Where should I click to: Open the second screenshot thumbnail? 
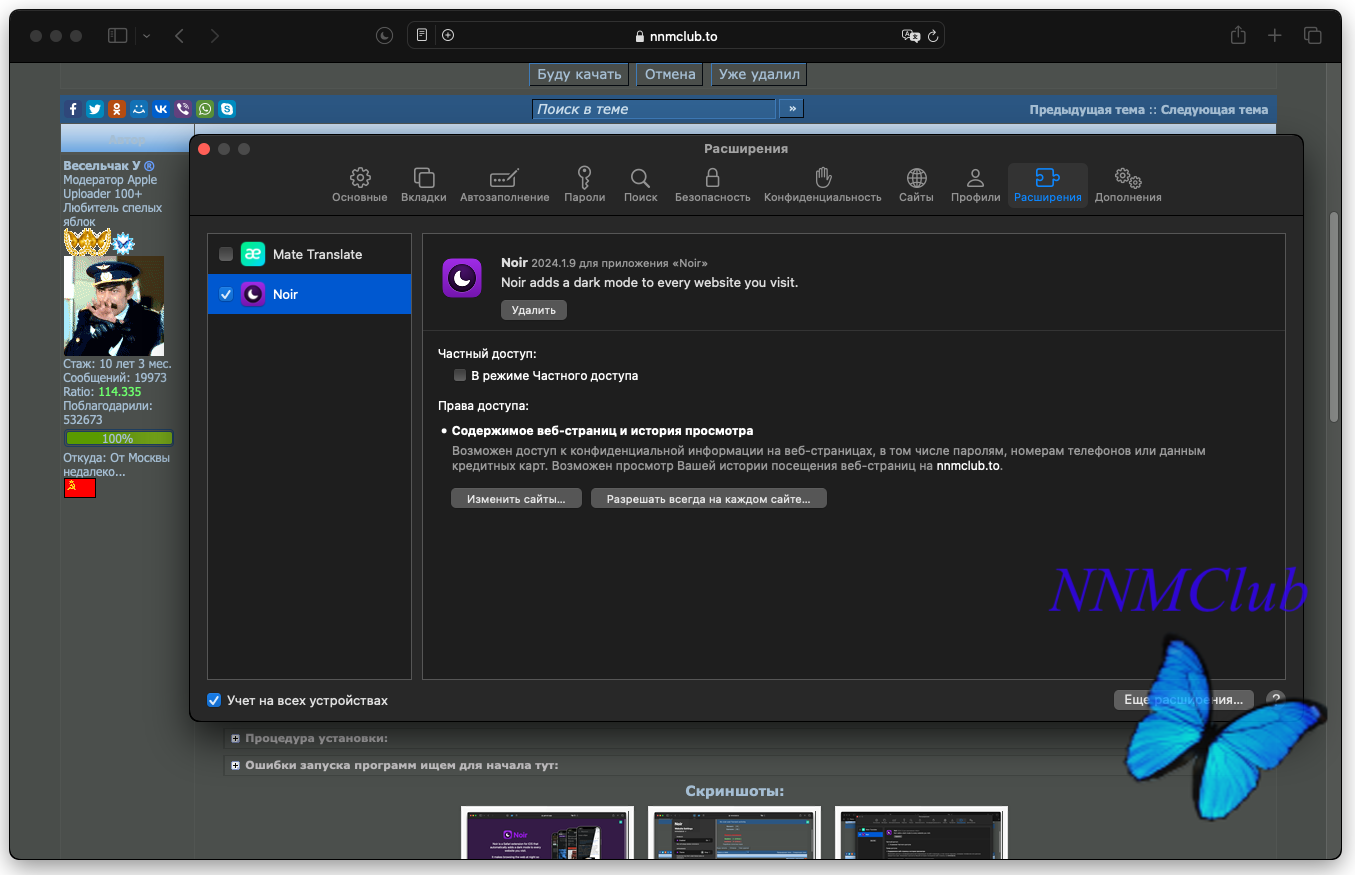pos(734,832)
